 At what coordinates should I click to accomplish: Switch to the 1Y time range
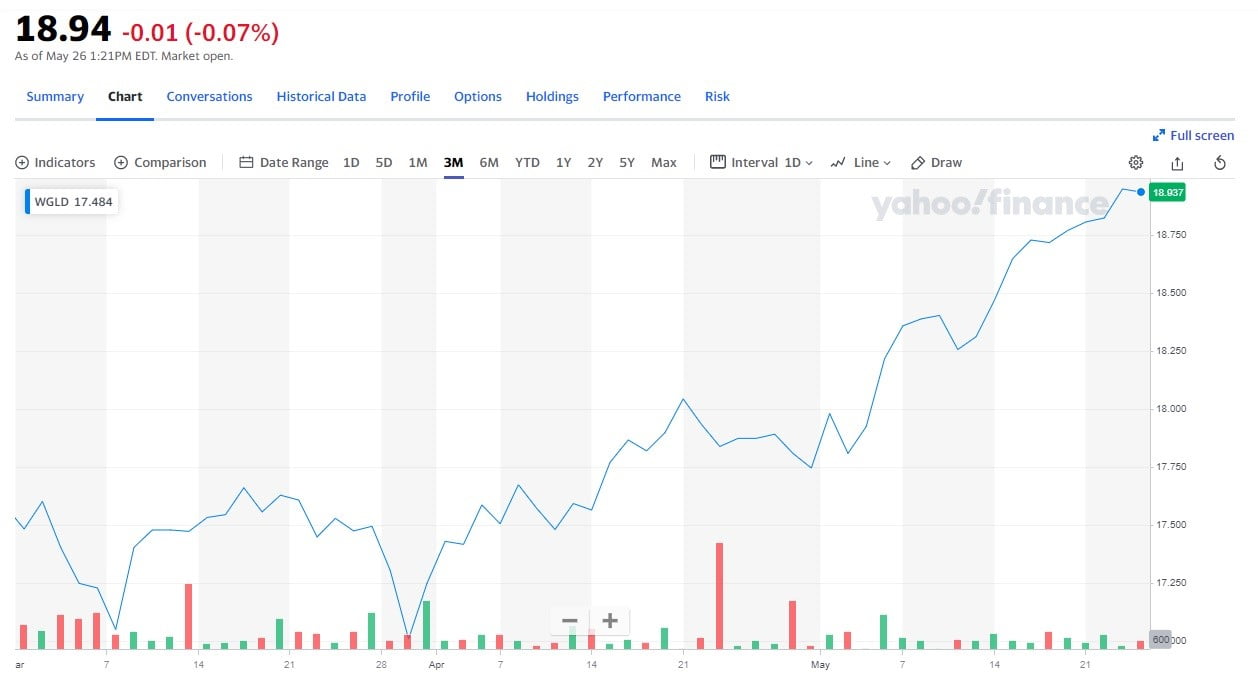[x=564, y=163]
